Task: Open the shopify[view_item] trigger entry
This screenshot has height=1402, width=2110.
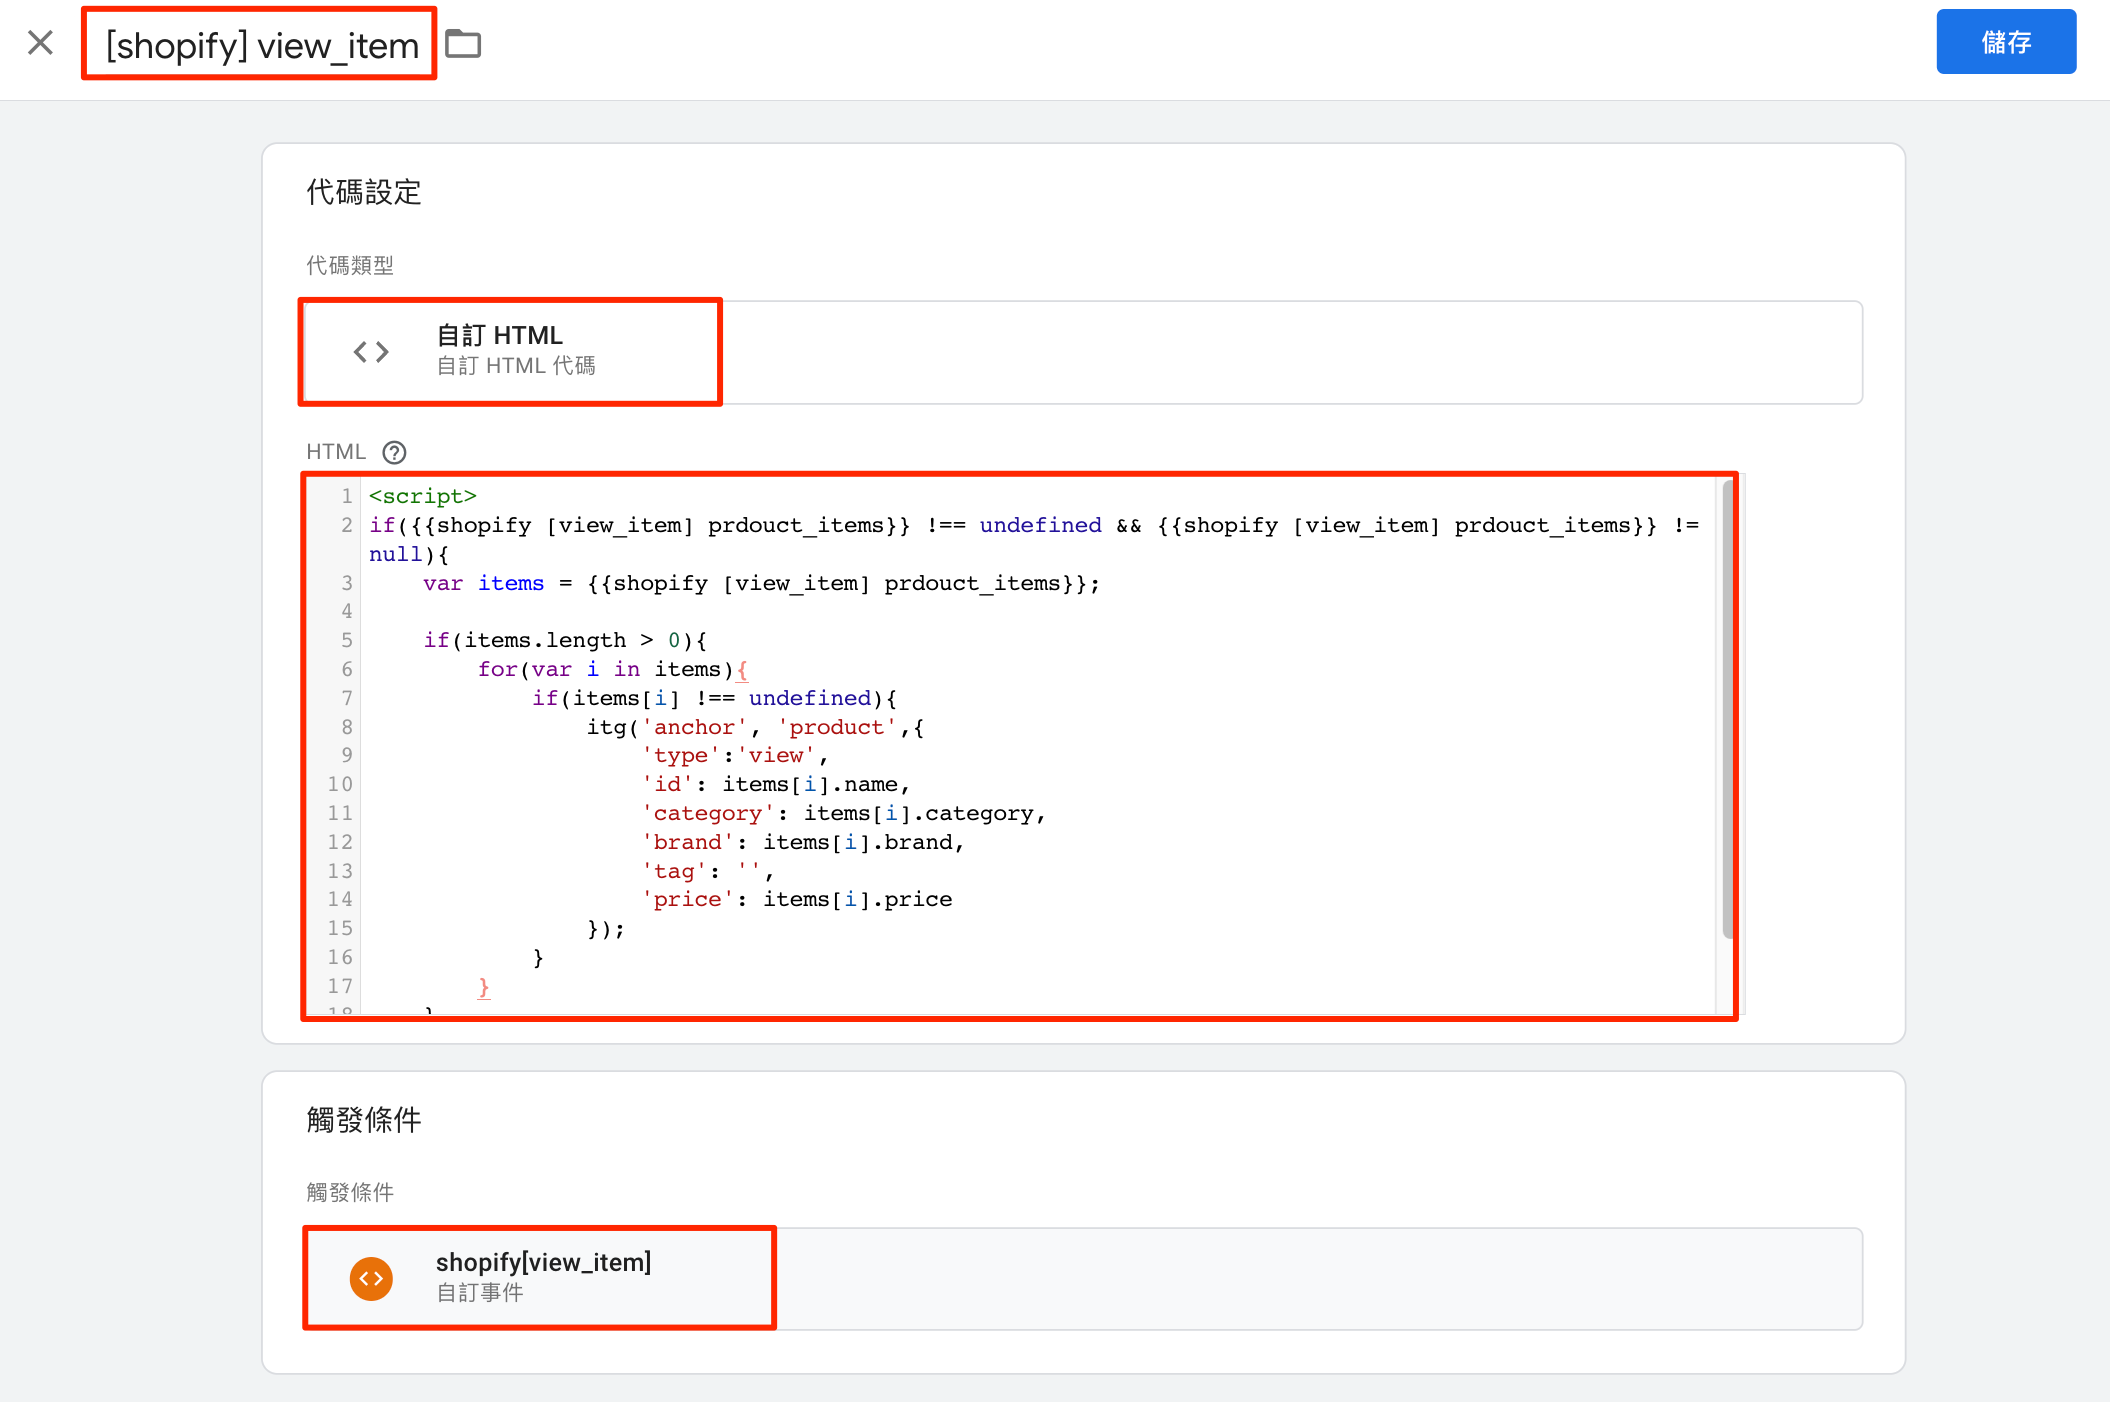Action: (x=543, y=1277)
